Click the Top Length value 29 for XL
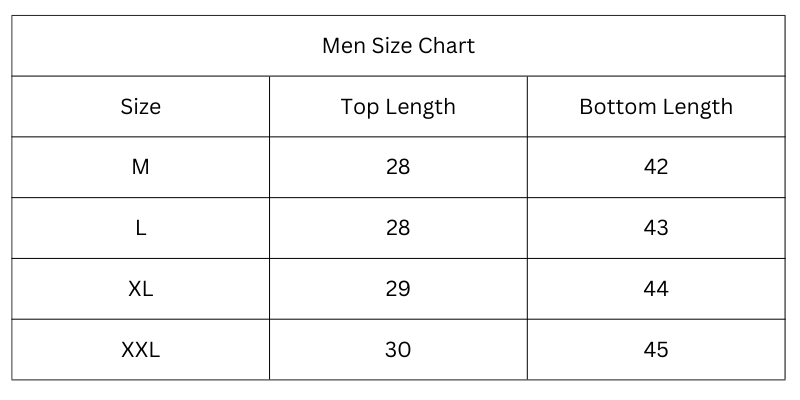The image size is (800, 400). coord(398,289)
